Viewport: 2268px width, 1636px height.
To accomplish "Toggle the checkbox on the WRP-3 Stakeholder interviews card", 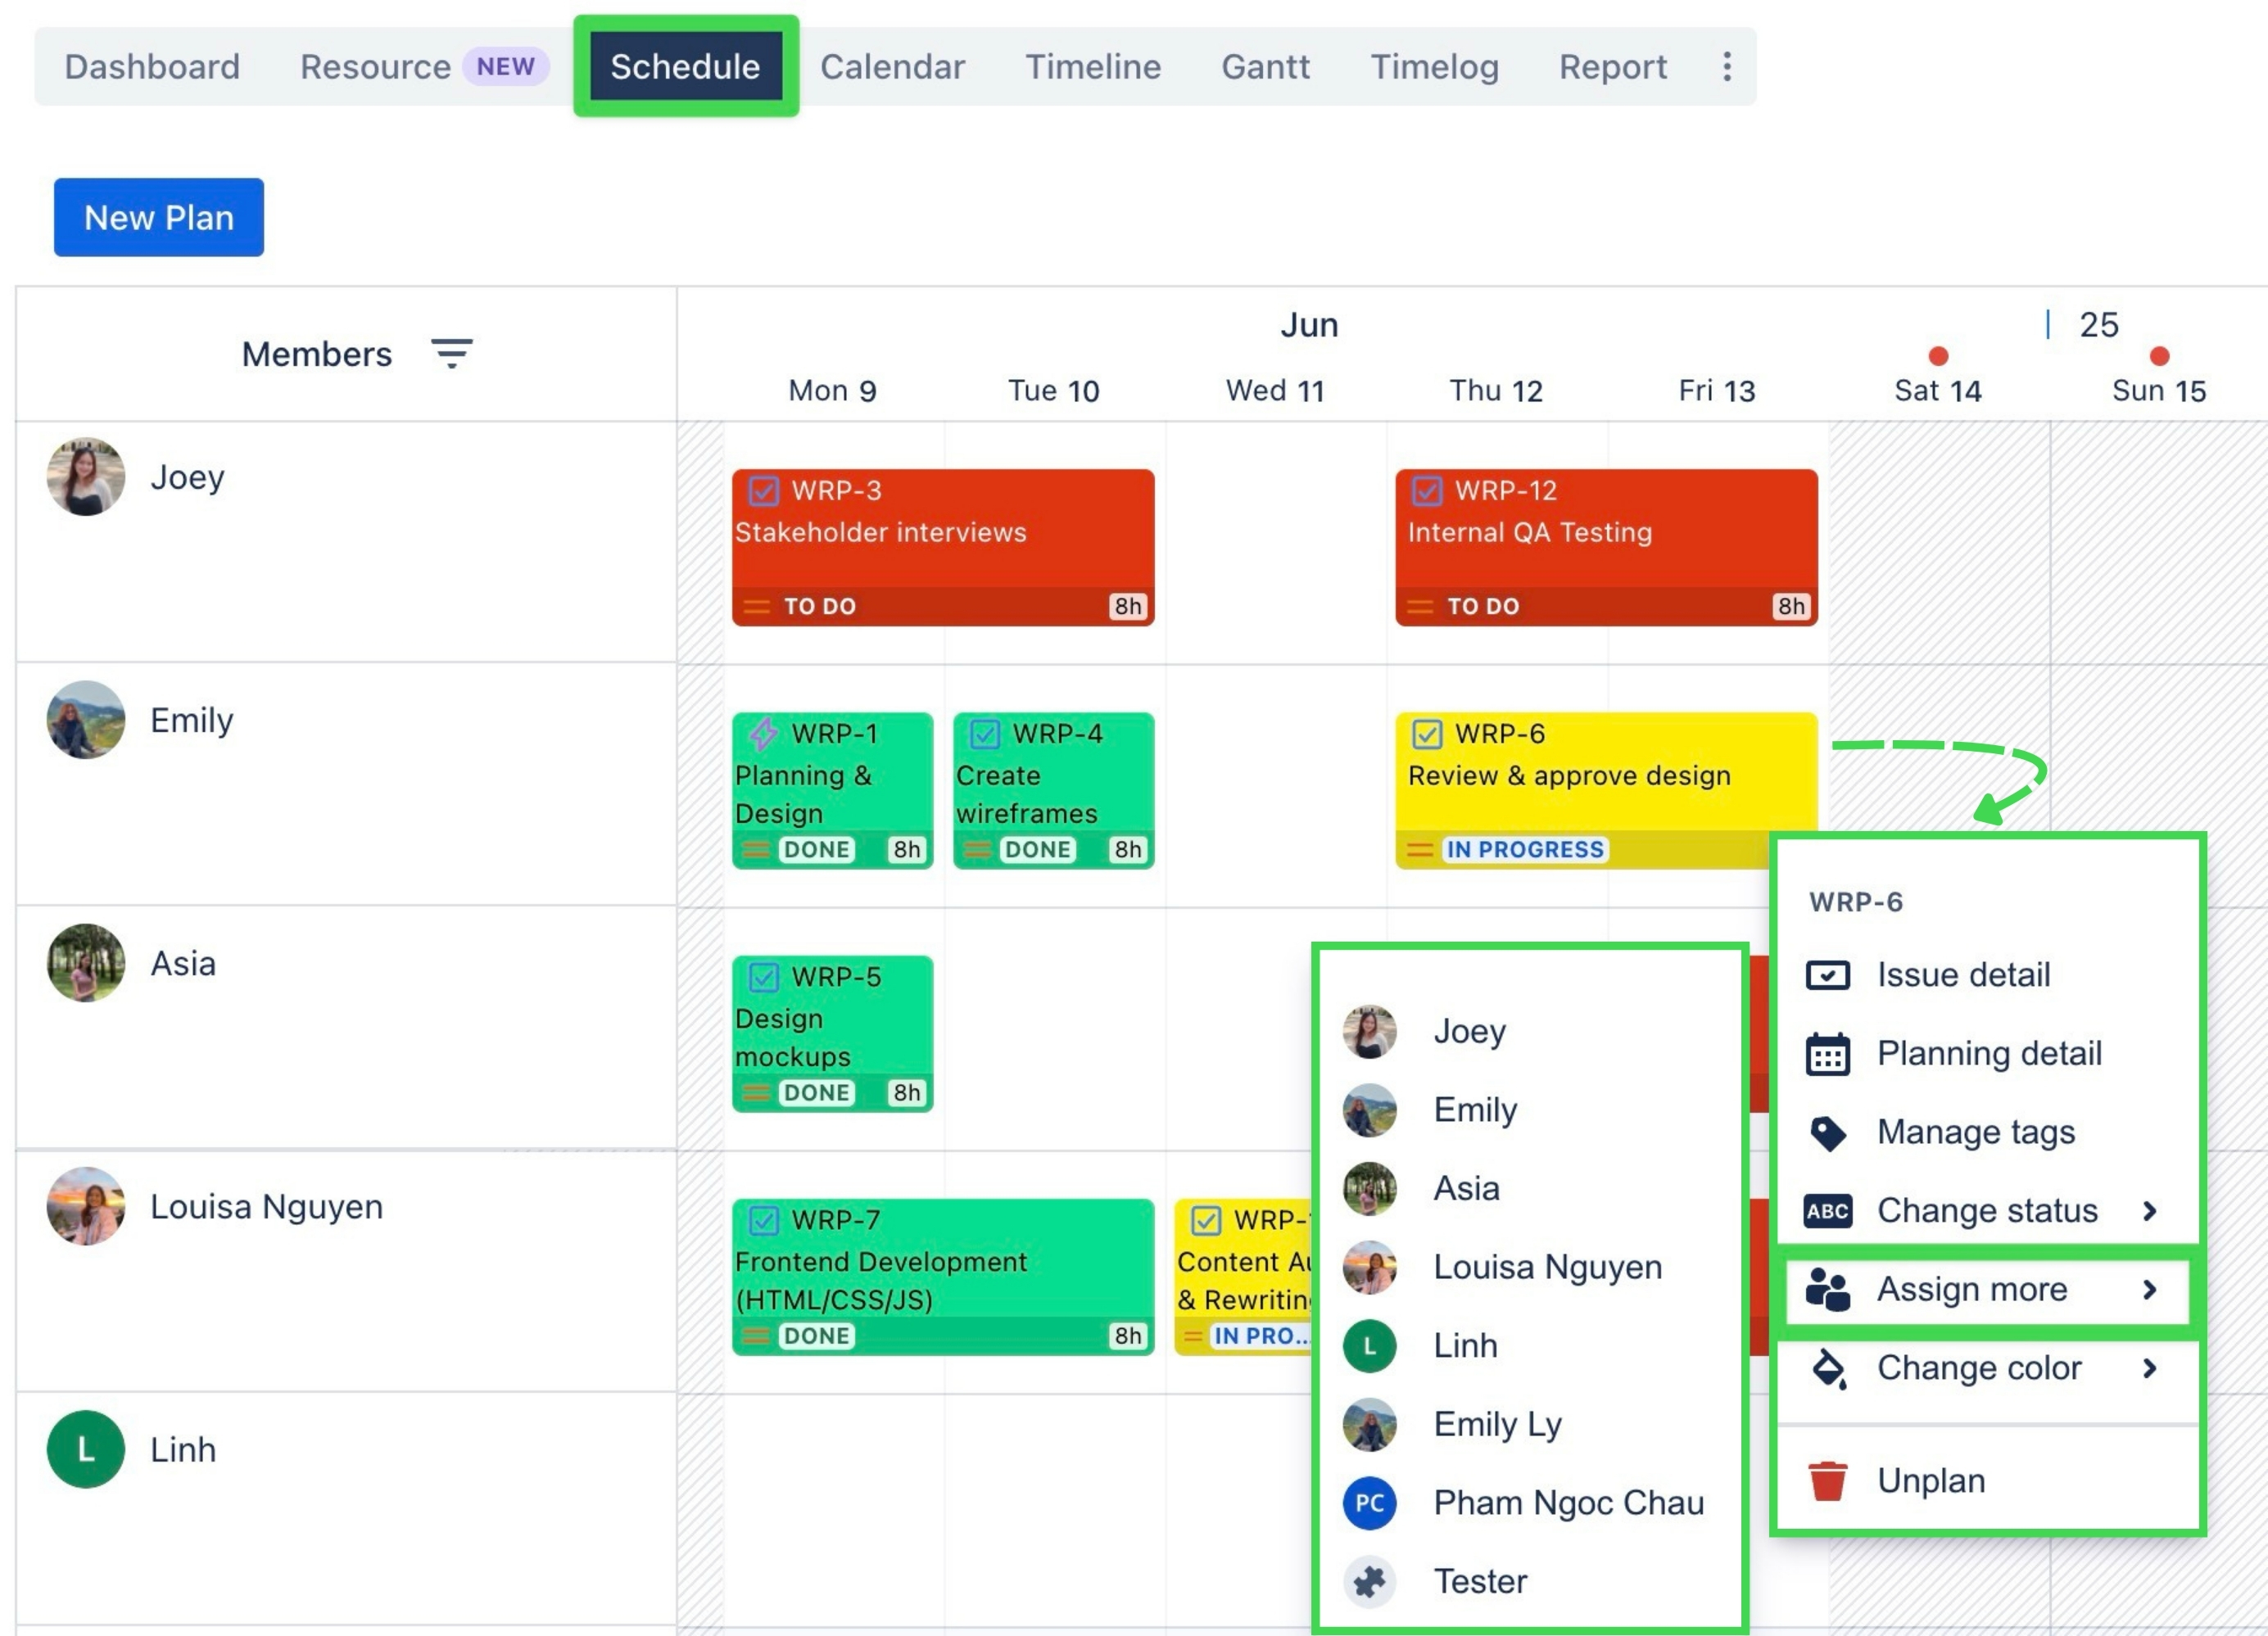I will [x=763, y=491].
